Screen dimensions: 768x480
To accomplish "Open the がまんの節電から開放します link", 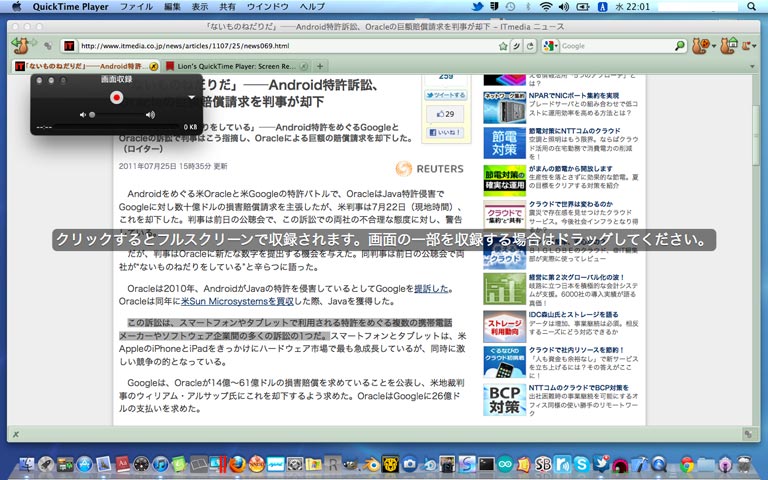I will point(570,168).
